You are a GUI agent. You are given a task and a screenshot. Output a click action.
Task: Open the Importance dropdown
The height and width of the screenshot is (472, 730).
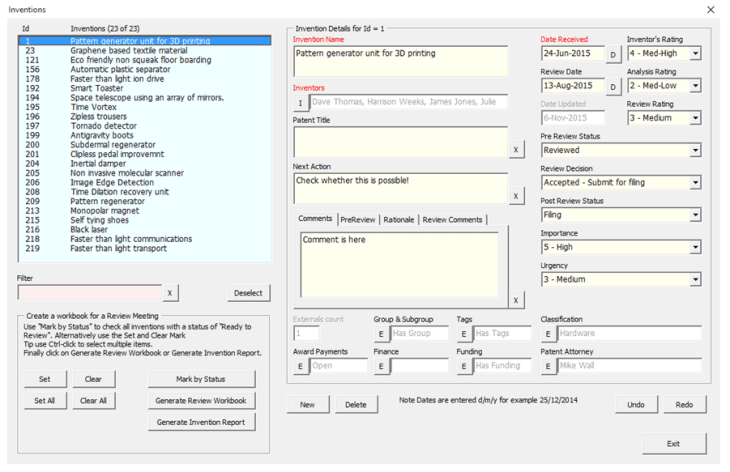pyautogui.click(x=695, y=247)
